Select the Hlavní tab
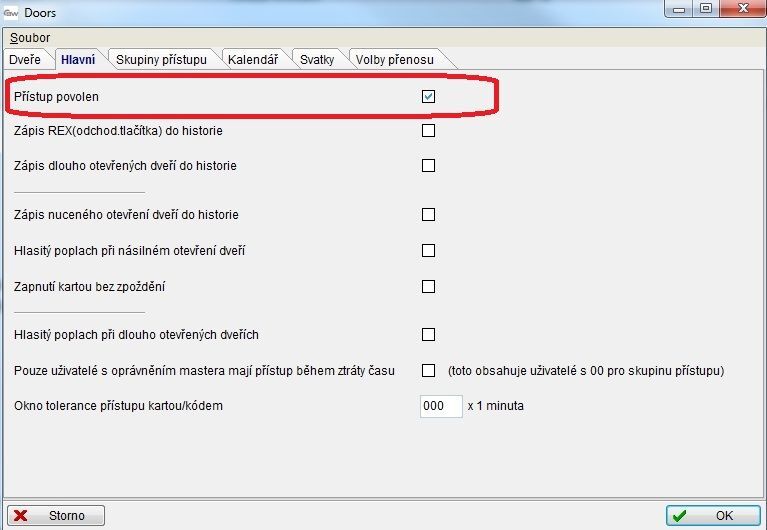767x530 pixels. 78,60
